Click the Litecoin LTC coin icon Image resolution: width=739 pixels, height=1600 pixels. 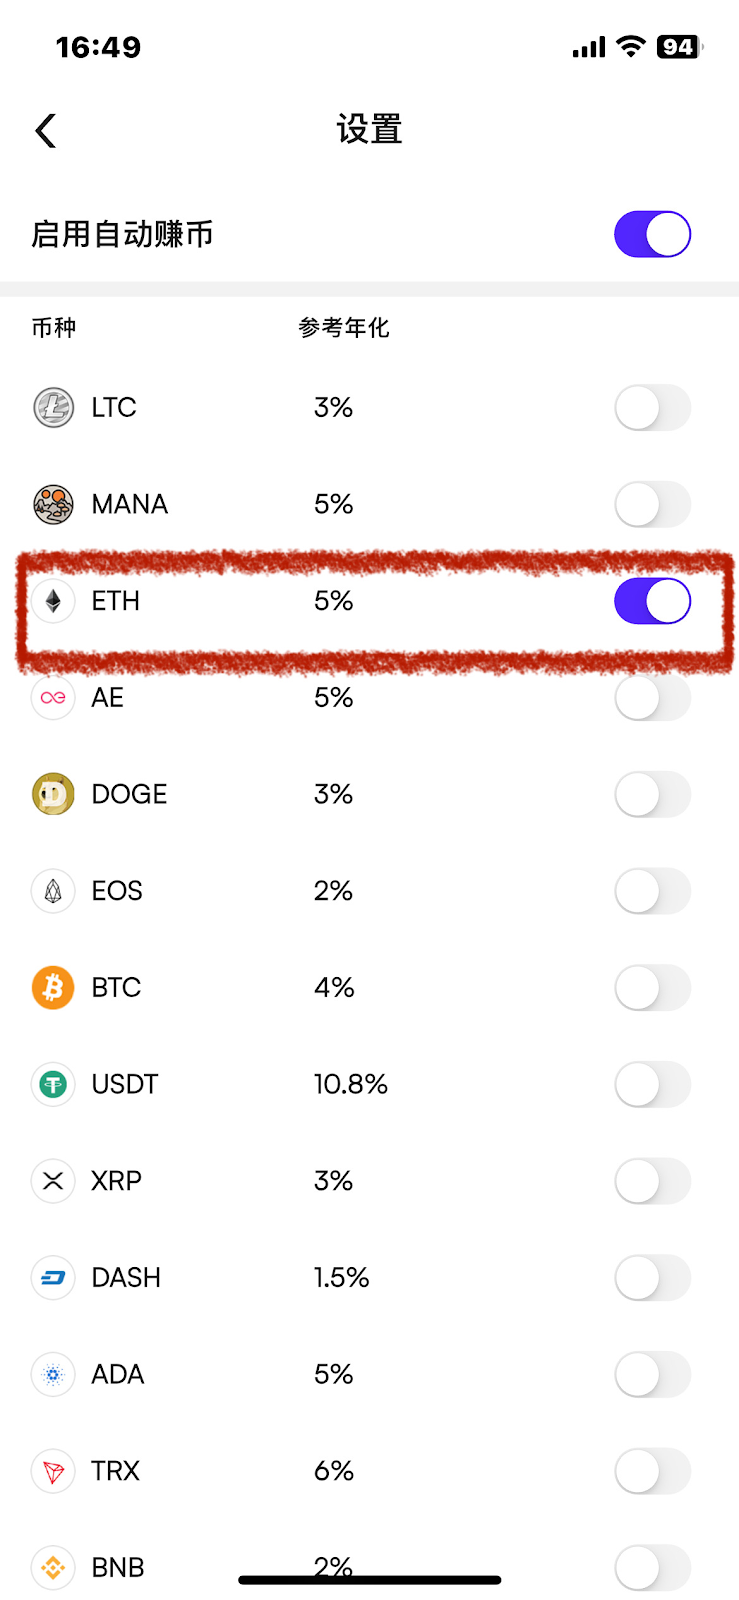54,408
